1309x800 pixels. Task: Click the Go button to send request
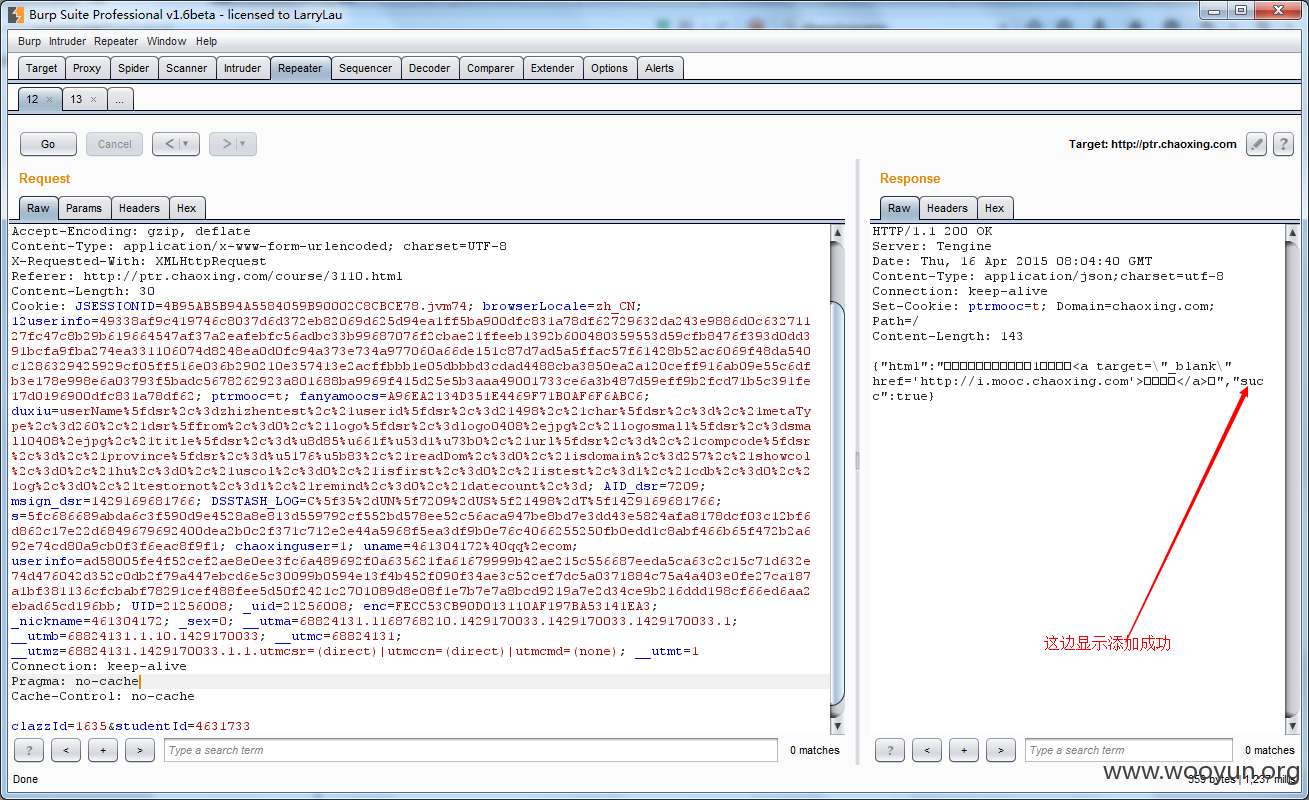(x=48, y=144)
